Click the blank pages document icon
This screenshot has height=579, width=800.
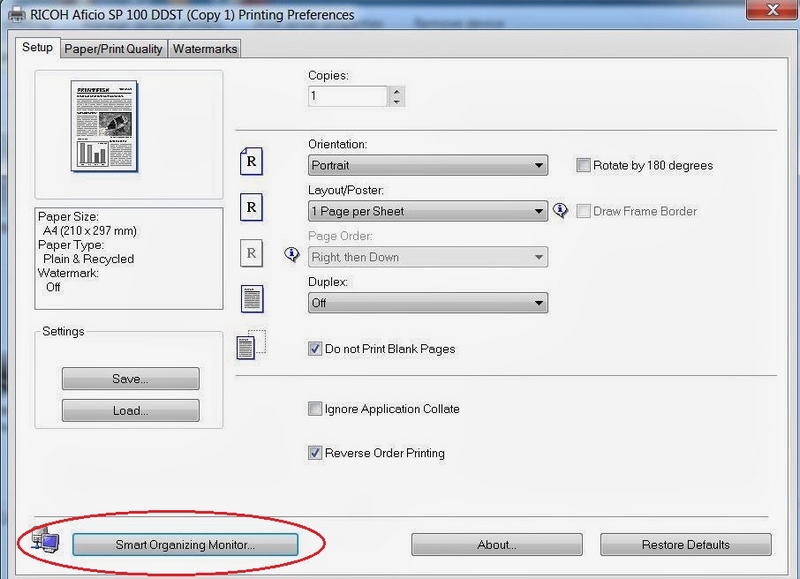pos(251,345)
